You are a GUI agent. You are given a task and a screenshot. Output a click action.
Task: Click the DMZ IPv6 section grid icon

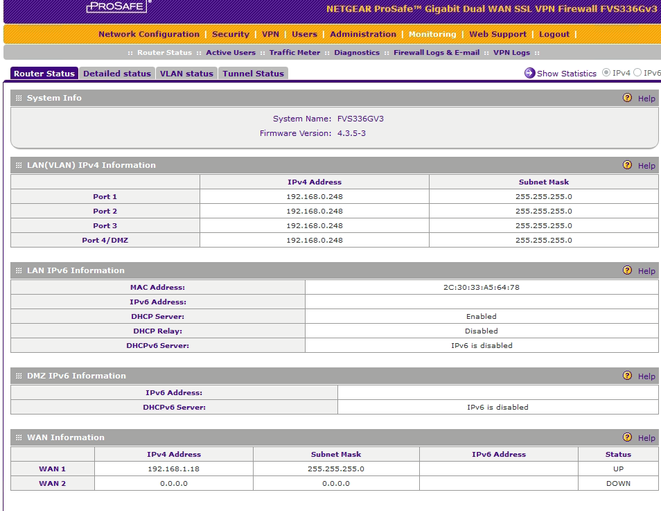coord(19,376)
